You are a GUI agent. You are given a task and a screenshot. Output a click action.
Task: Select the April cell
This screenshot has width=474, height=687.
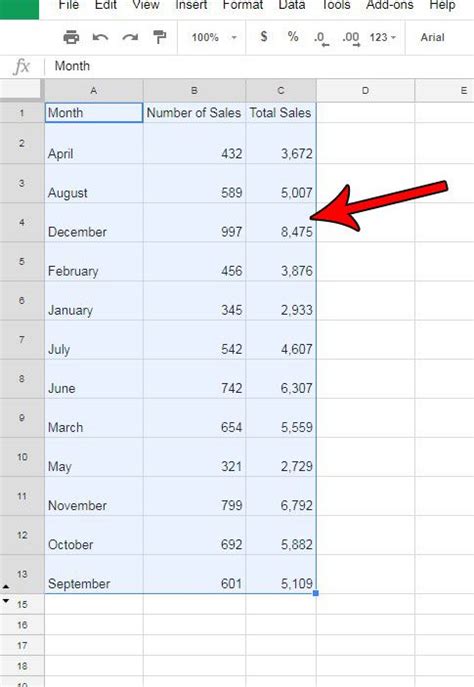coord(94,143)
